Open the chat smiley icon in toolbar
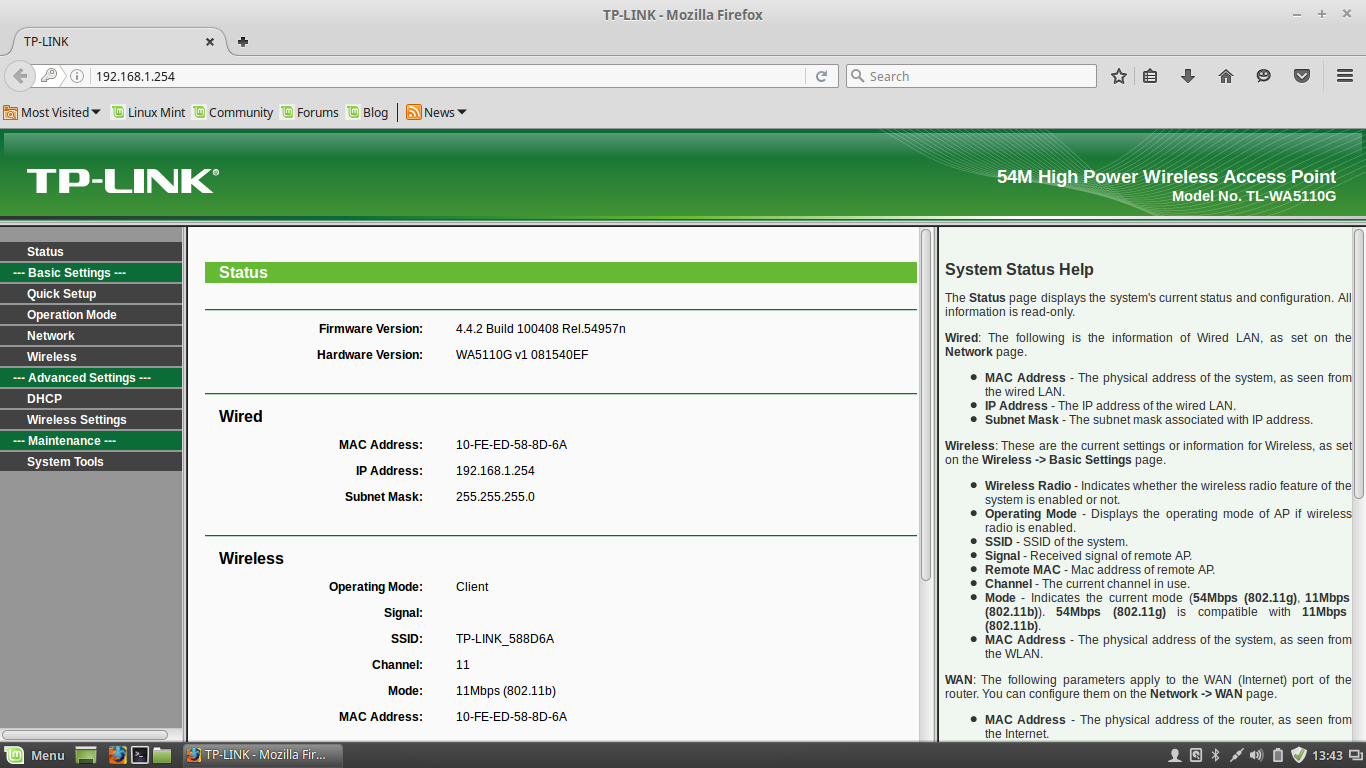The height and width of the screenshot is (768, 1366). pyautogui.click(x=1264, y=76)
